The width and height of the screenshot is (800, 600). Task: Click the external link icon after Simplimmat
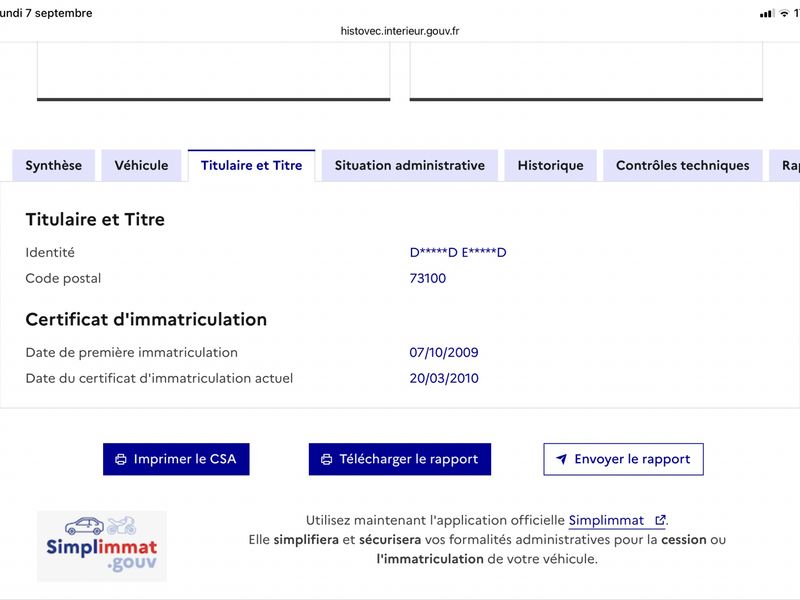(x=660, y=520)
